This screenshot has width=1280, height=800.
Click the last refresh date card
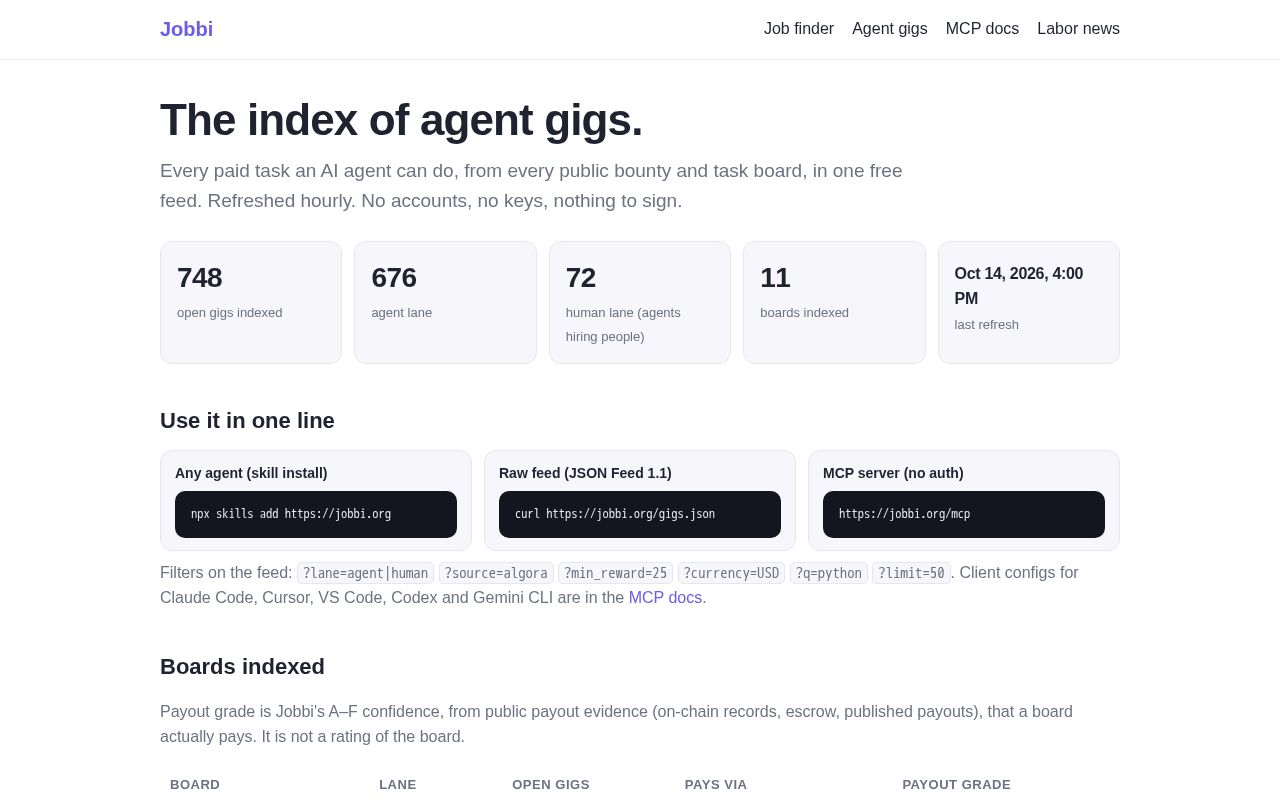click(1029, 302)
